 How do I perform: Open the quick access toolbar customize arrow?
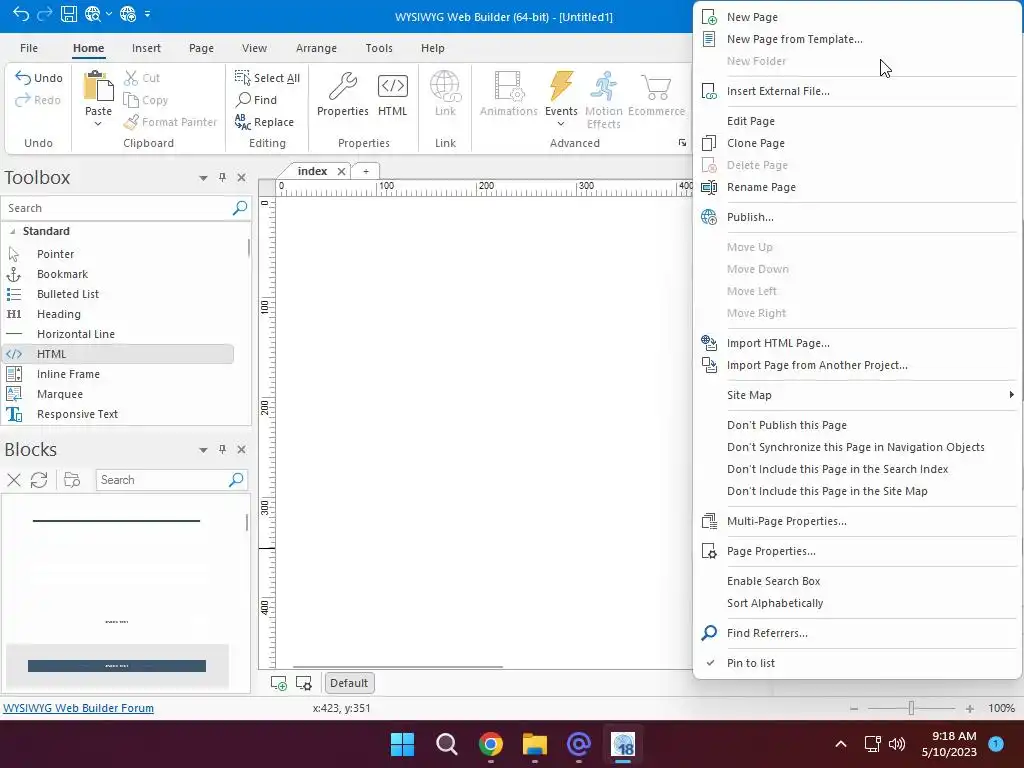148,14
